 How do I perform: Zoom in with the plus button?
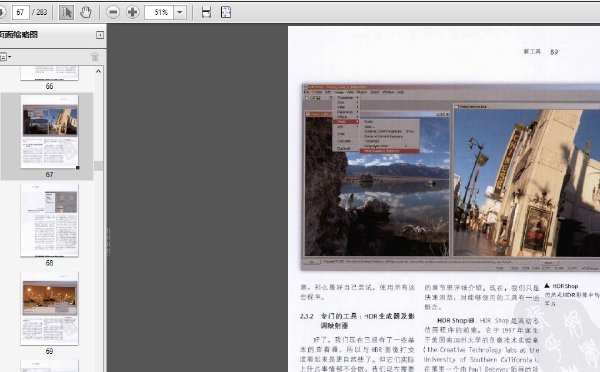[132, 13]
